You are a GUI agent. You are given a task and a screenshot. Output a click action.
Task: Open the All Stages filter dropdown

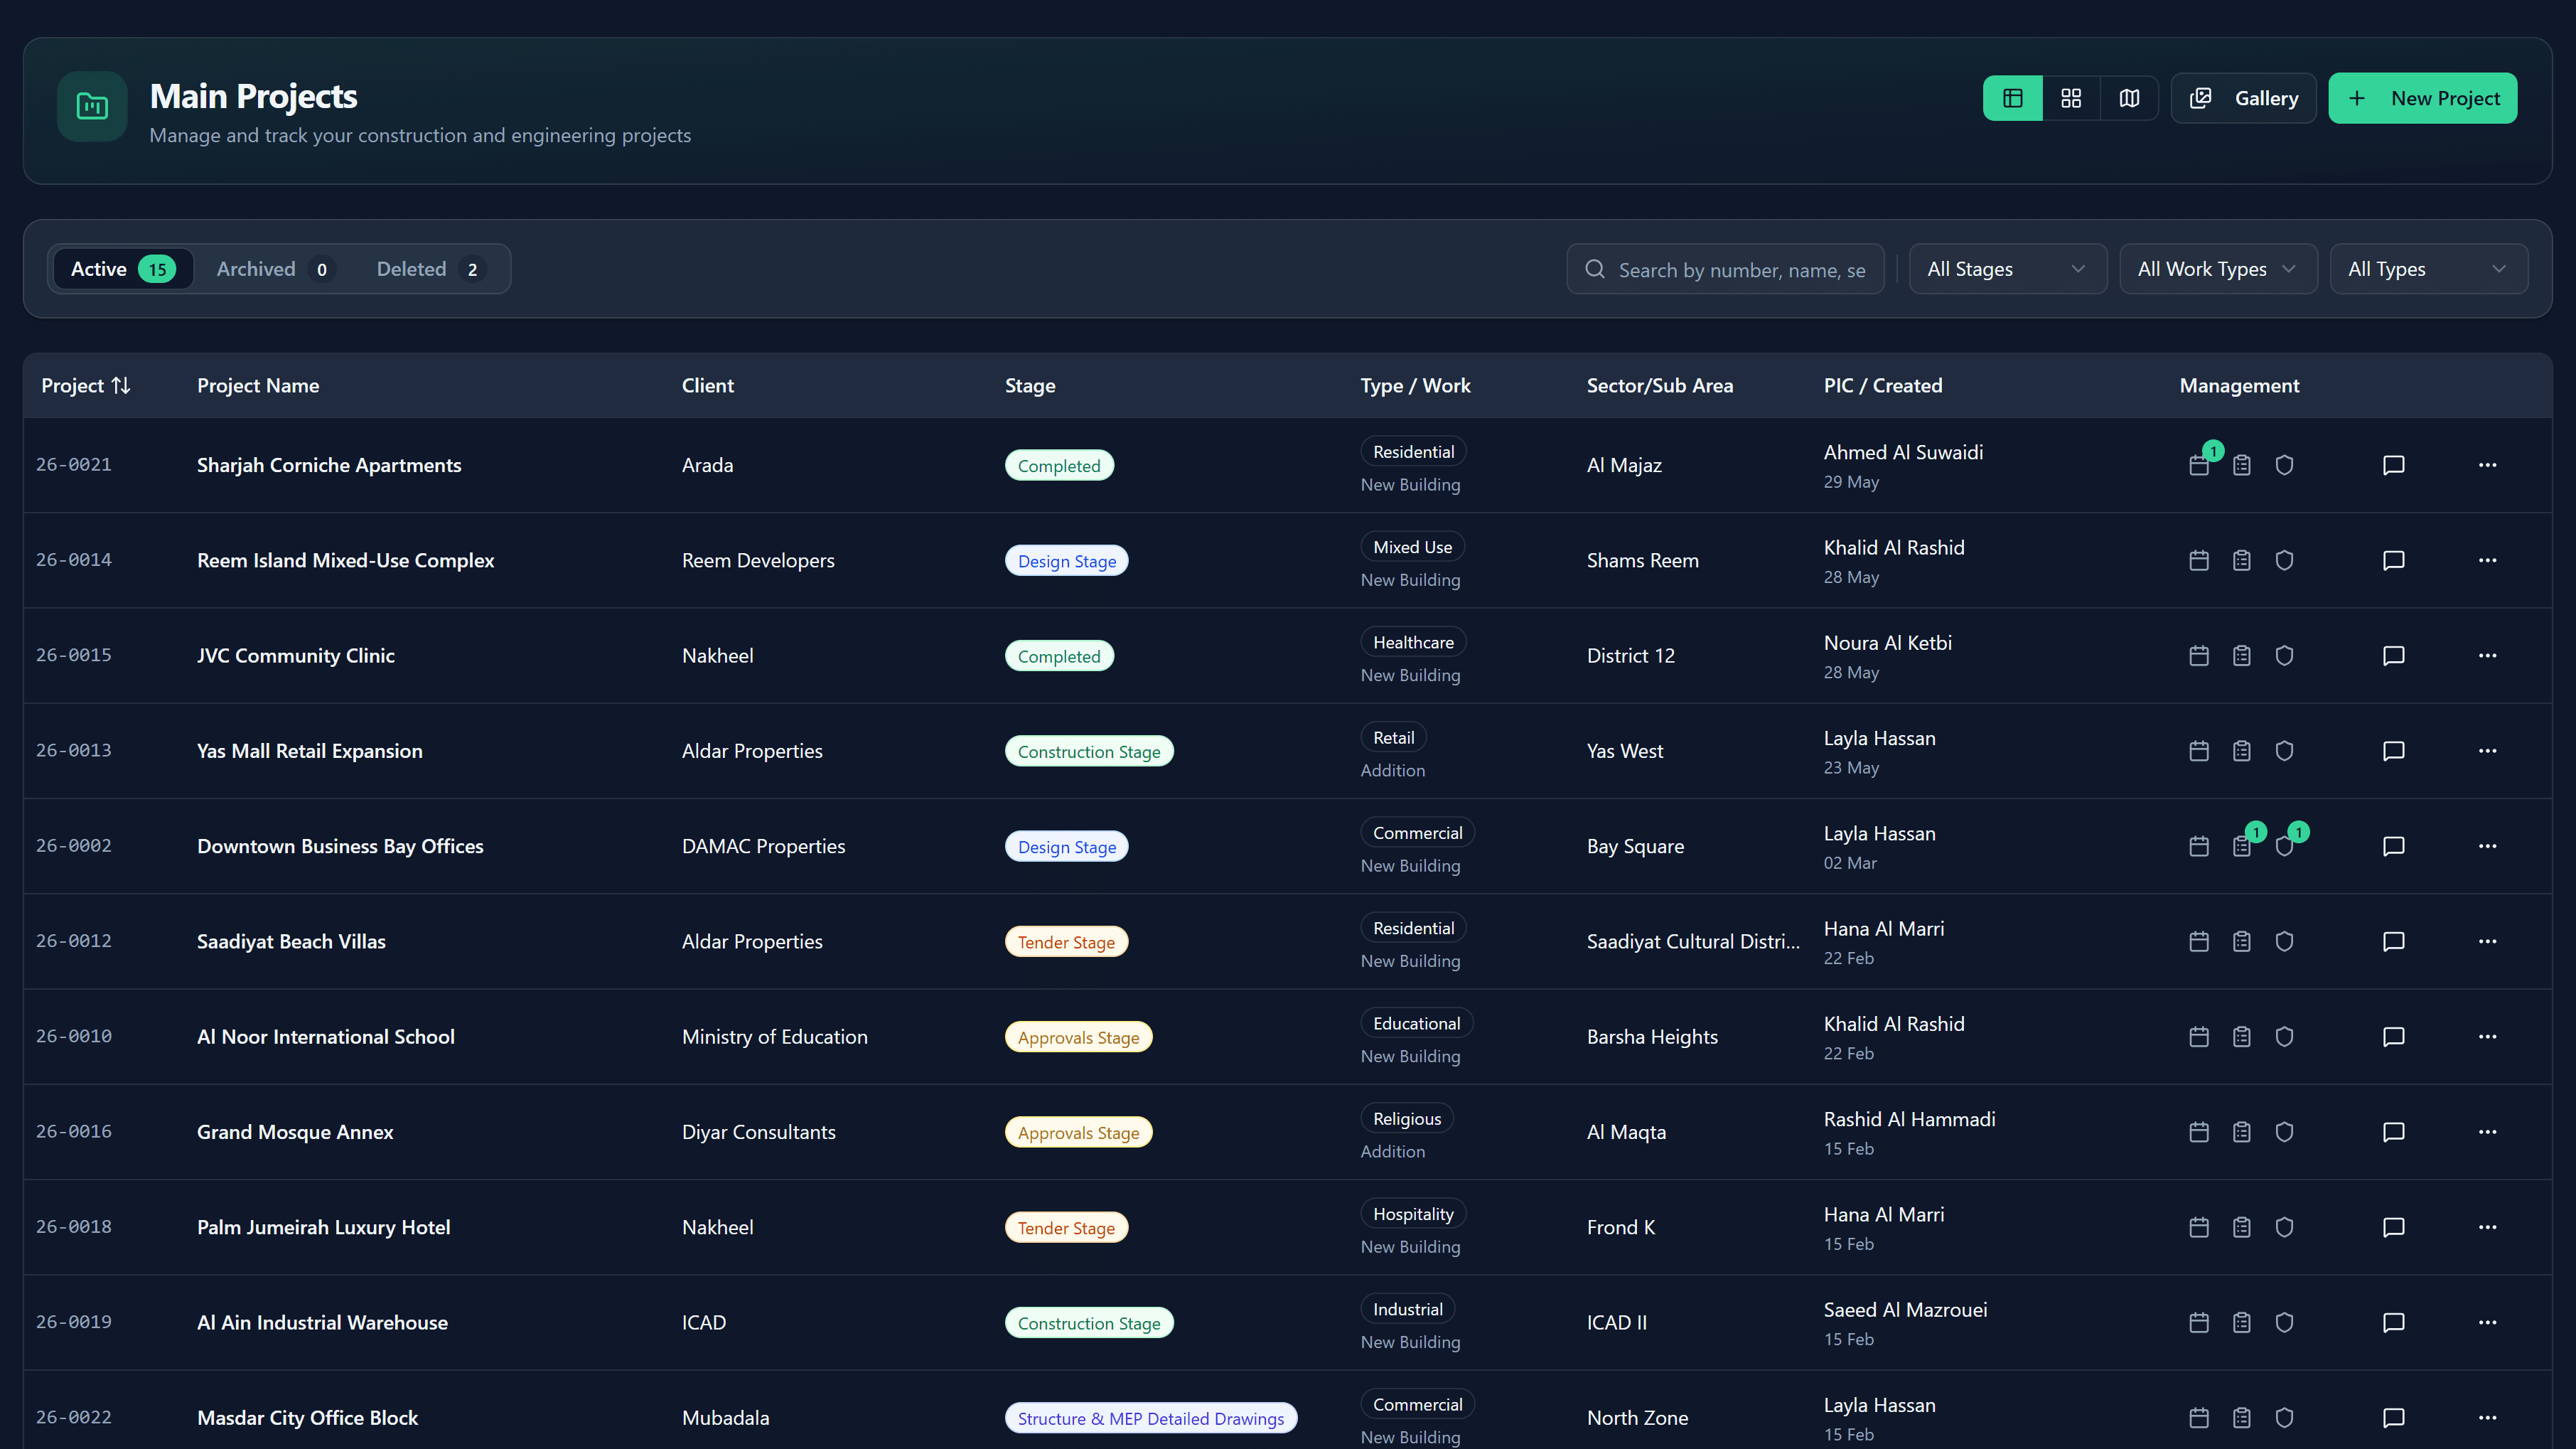(x=2007, y=269)
